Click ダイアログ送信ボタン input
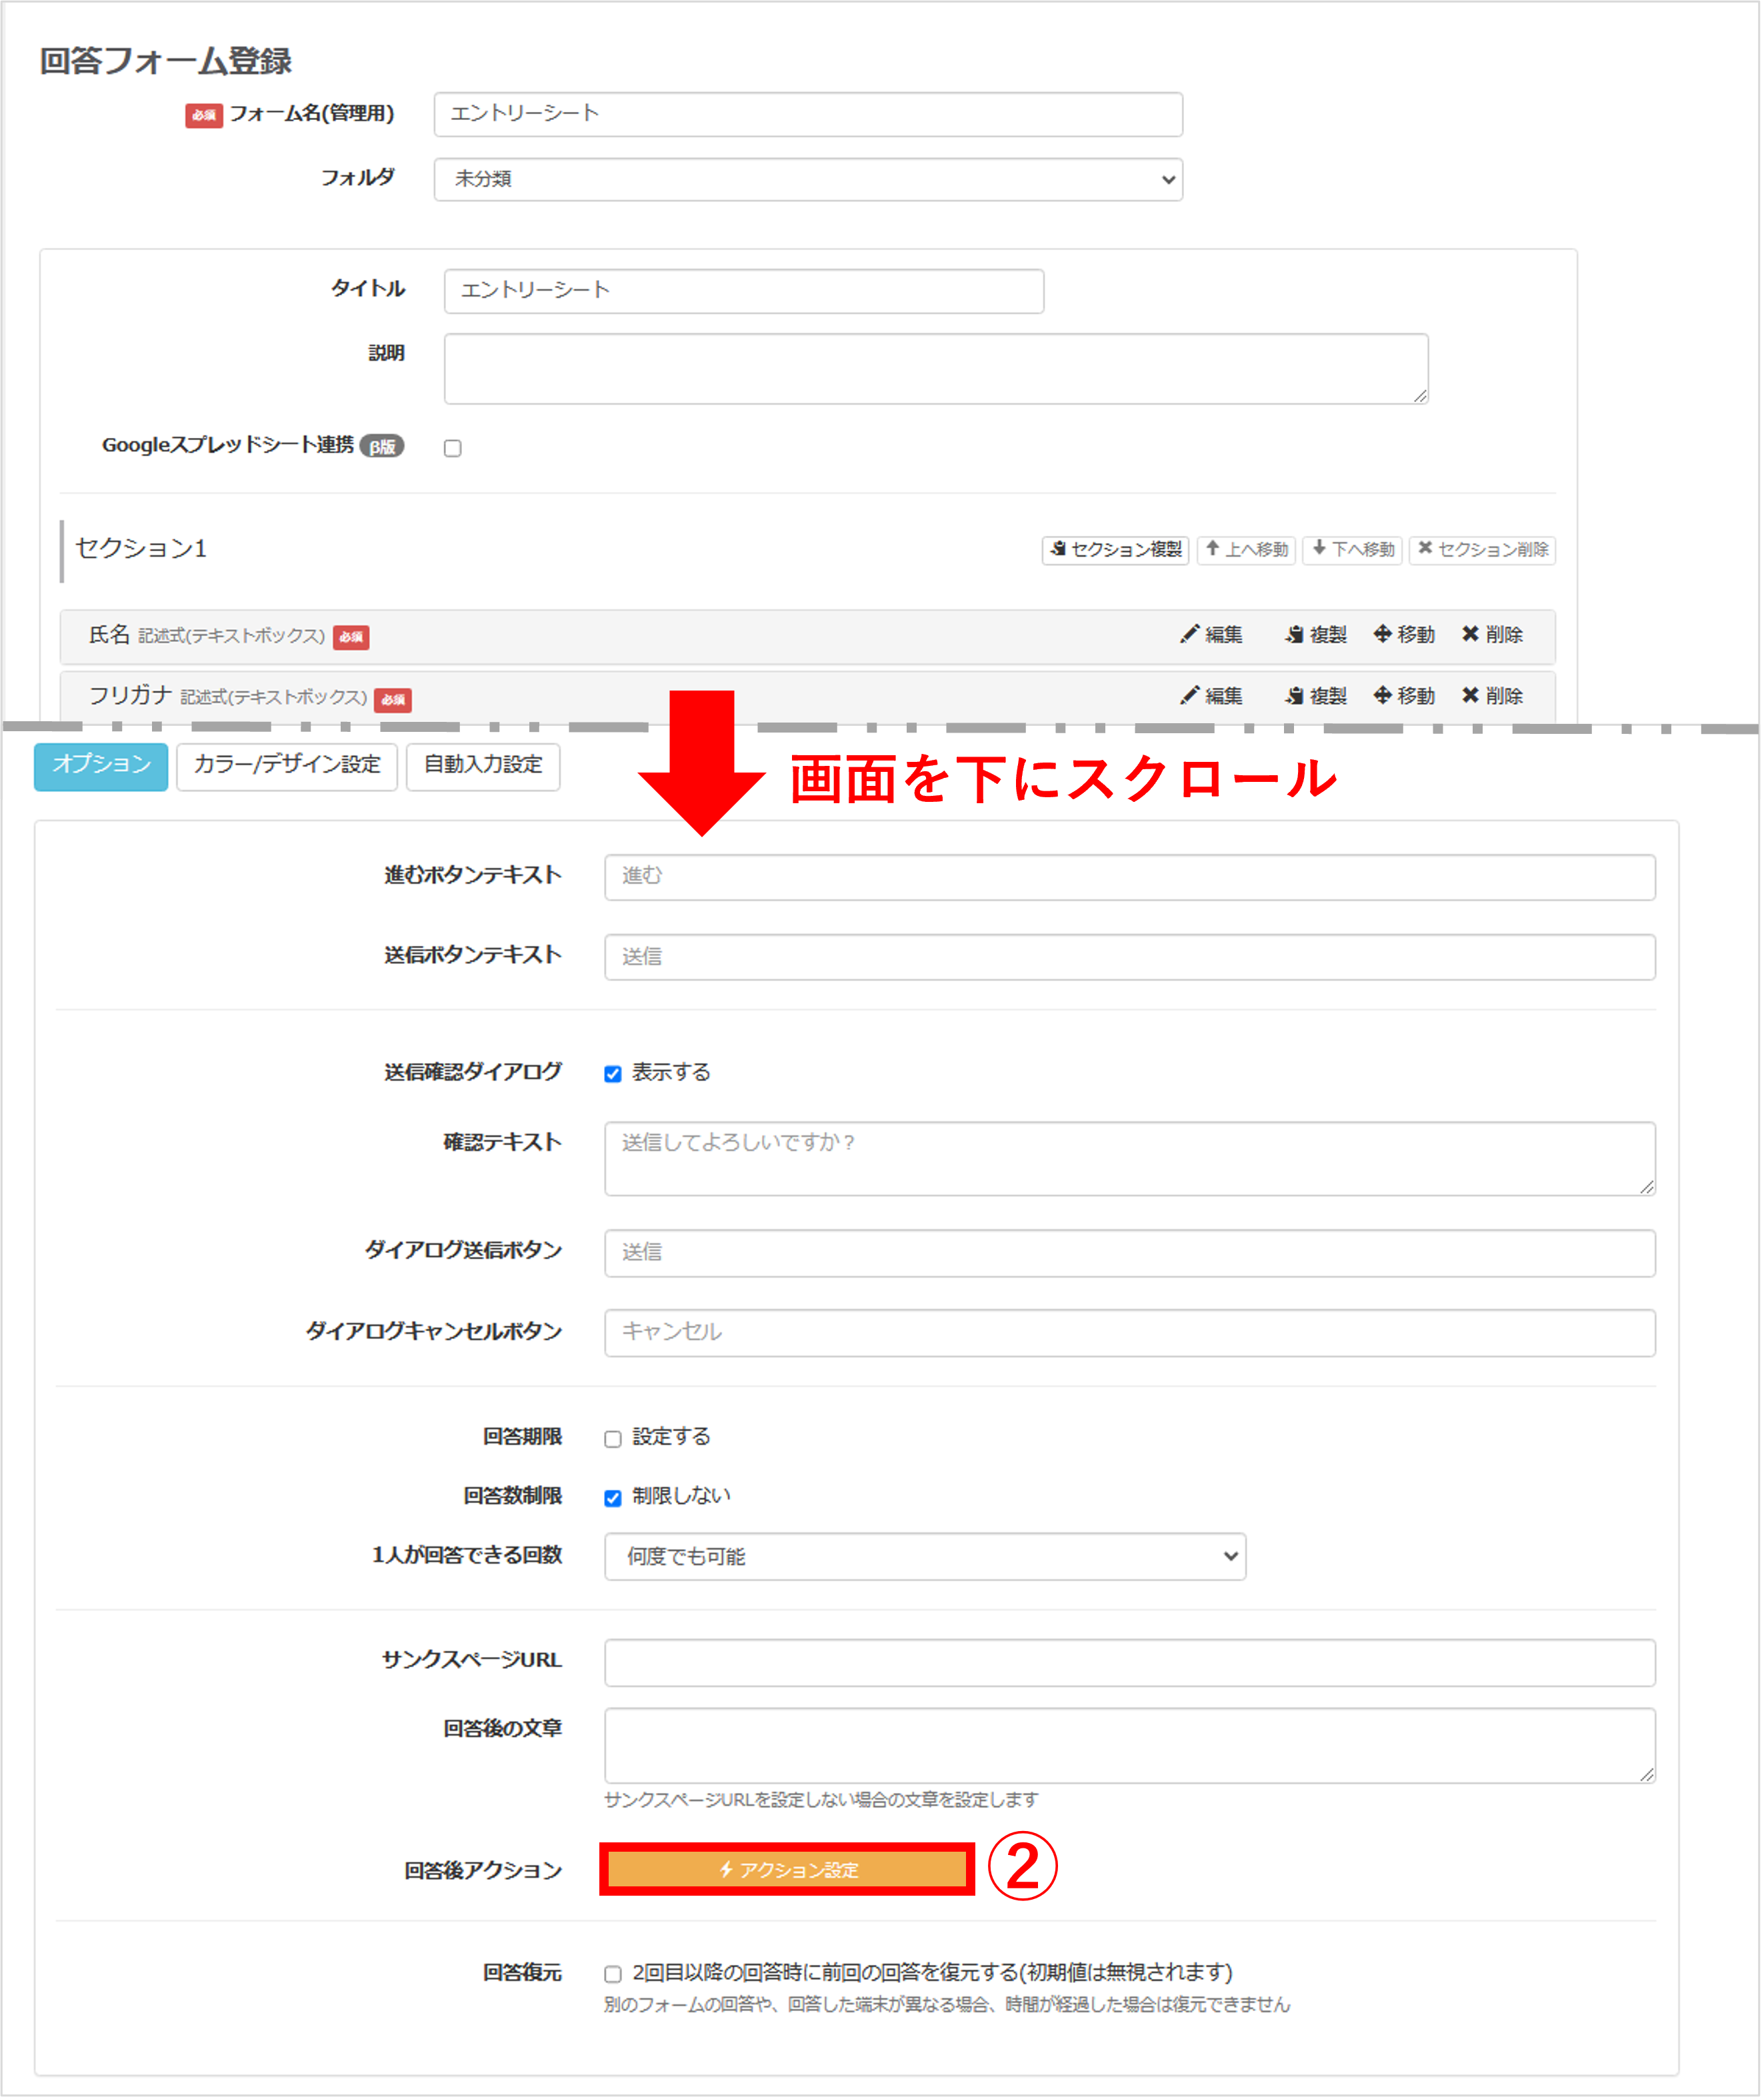Image resolution: width=1764 pixels, height=2097 pixels. pos(1130,1253)
